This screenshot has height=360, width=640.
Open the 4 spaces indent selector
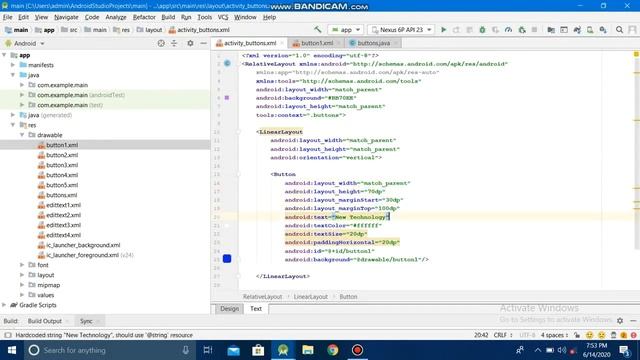554,335
